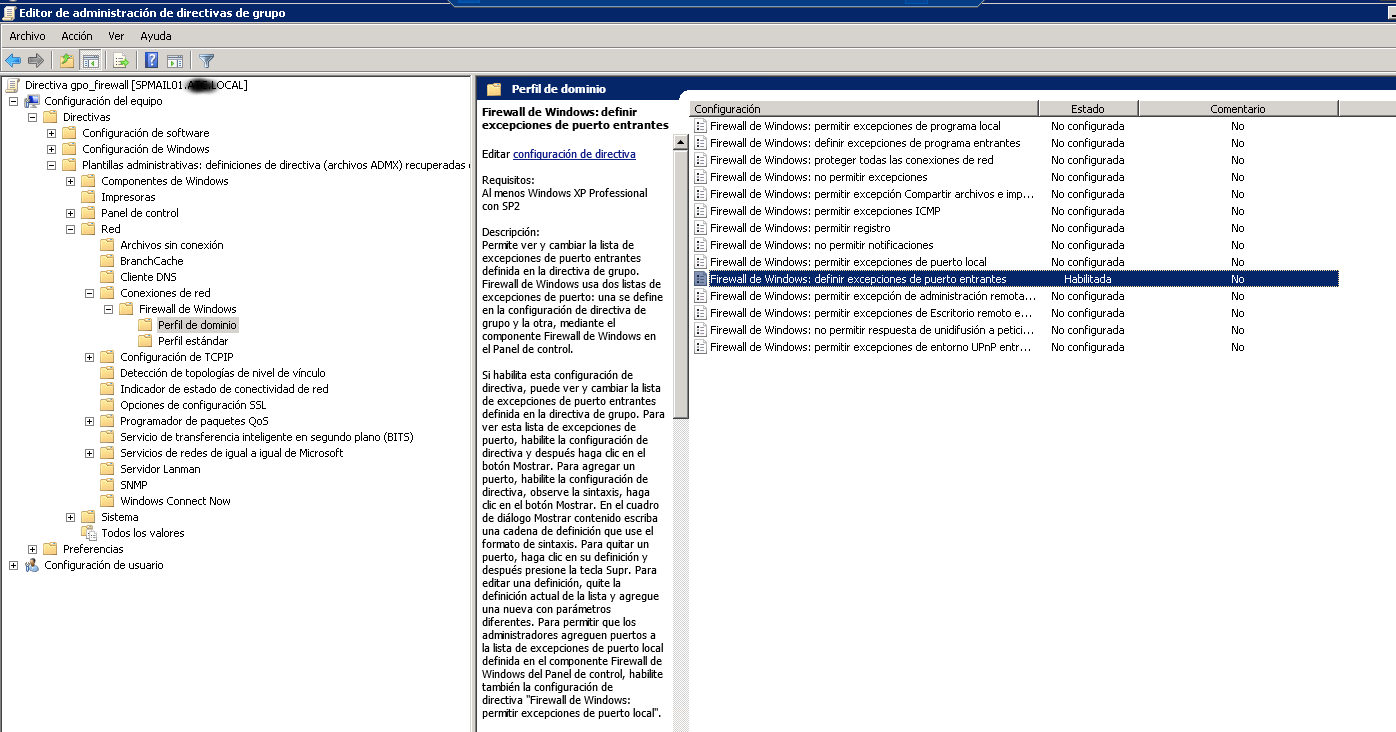
Task: Select Perfil estándar folder in tree
Action: [x=192, y=341]
